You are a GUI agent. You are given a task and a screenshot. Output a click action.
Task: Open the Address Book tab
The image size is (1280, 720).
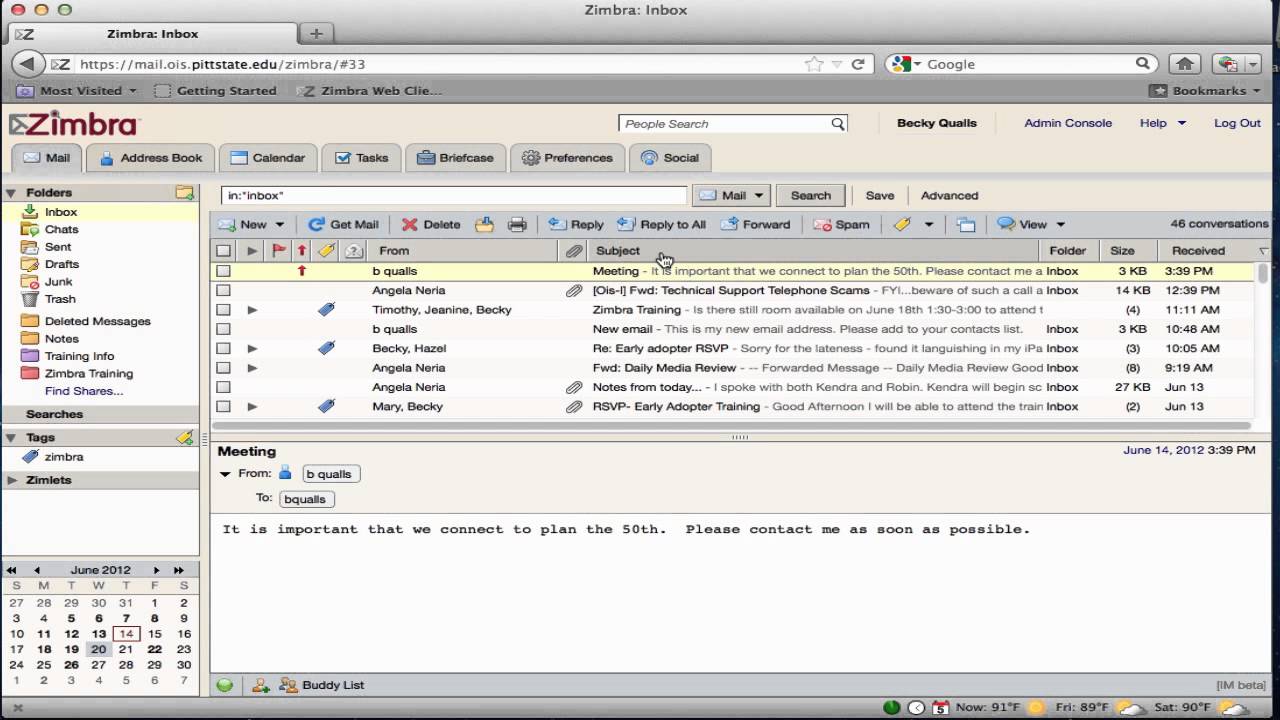(x=150, y=158)
